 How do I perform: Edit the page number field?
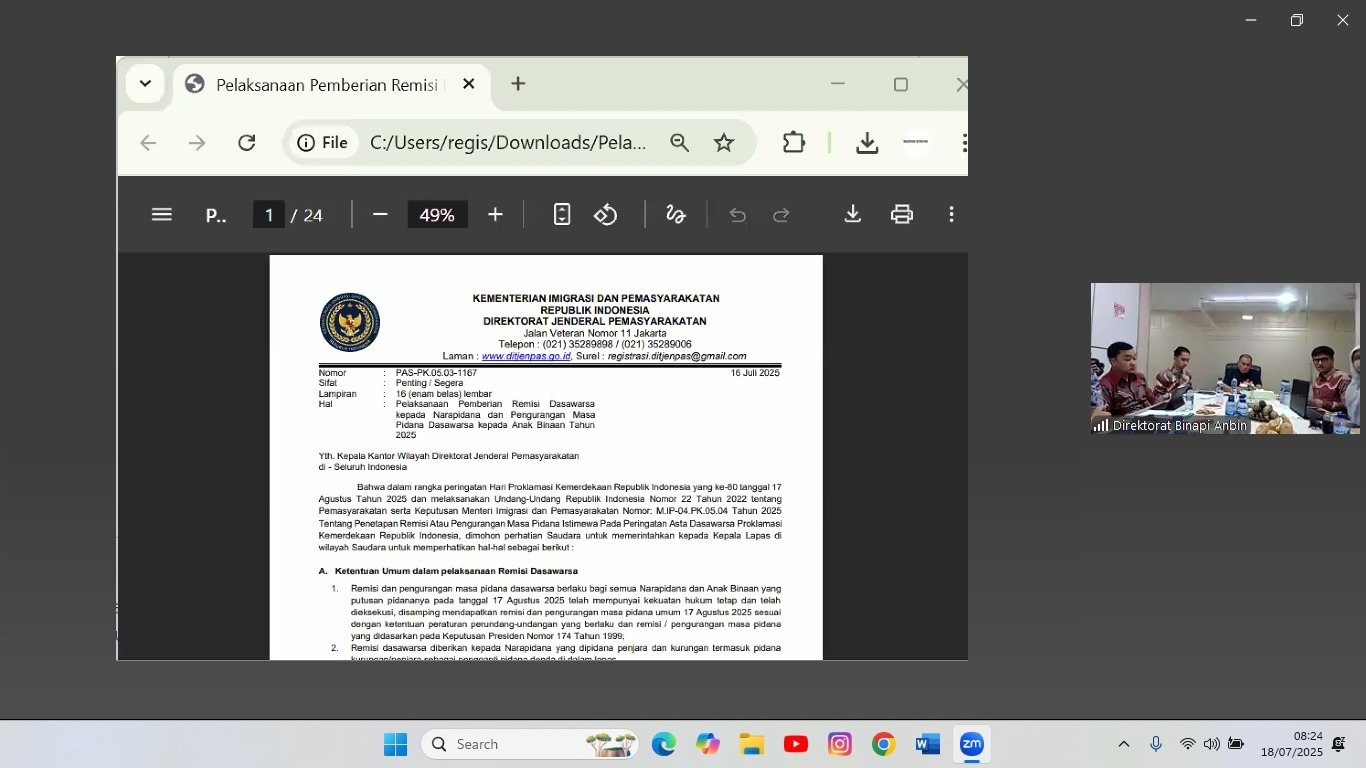point(268,215)
